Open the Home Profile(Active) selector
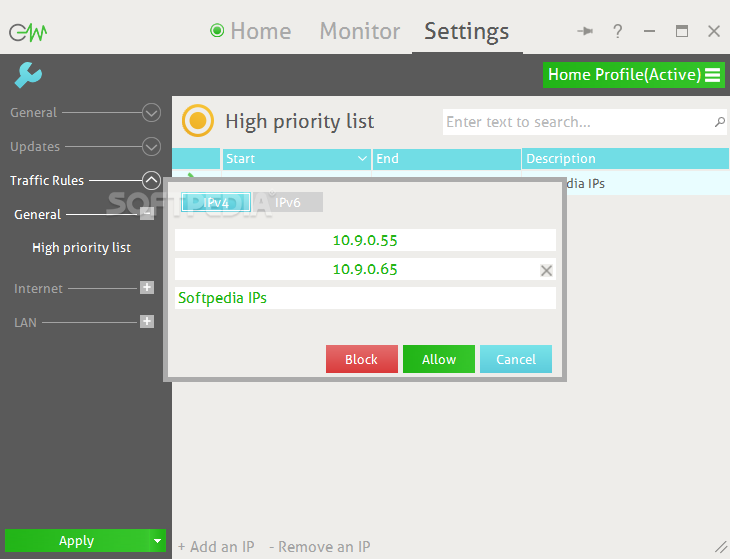Image resolution: width=730 pixels, height=559 pixels. (634, 75)
